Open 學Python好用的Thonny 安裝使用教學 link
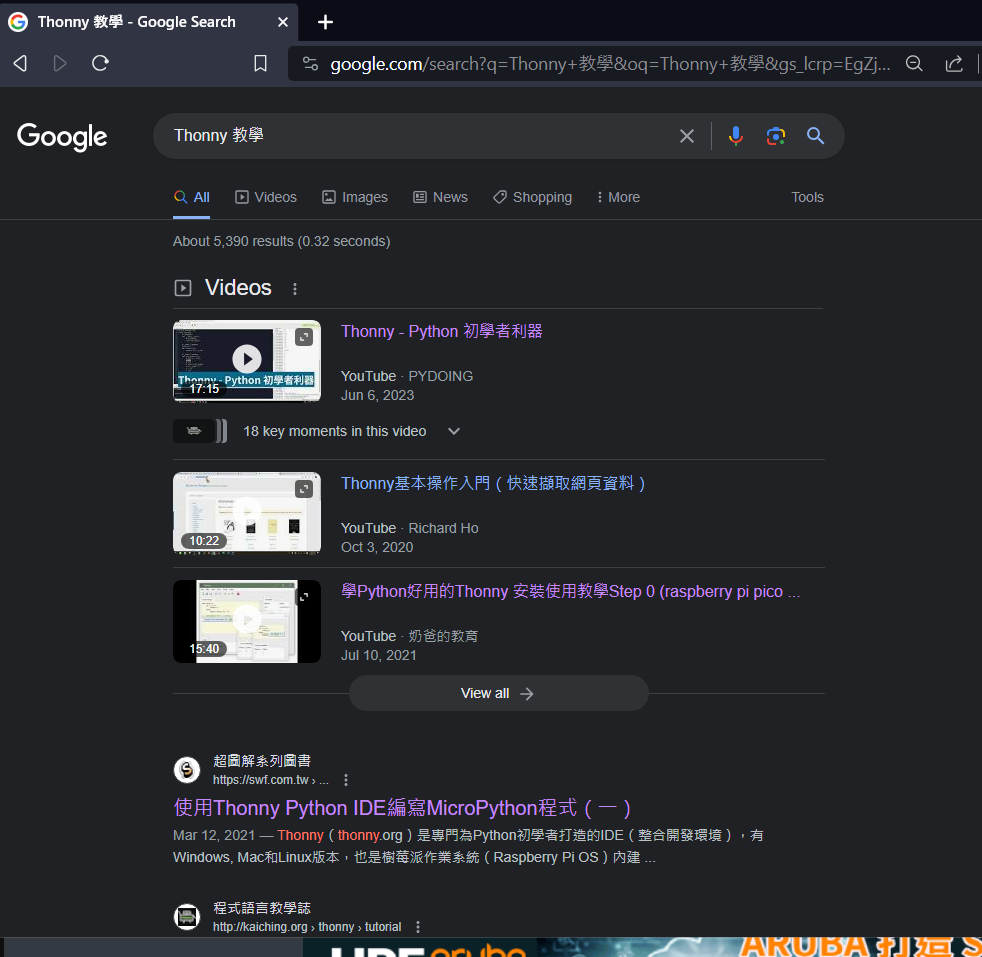 click(x=571, y=591)
